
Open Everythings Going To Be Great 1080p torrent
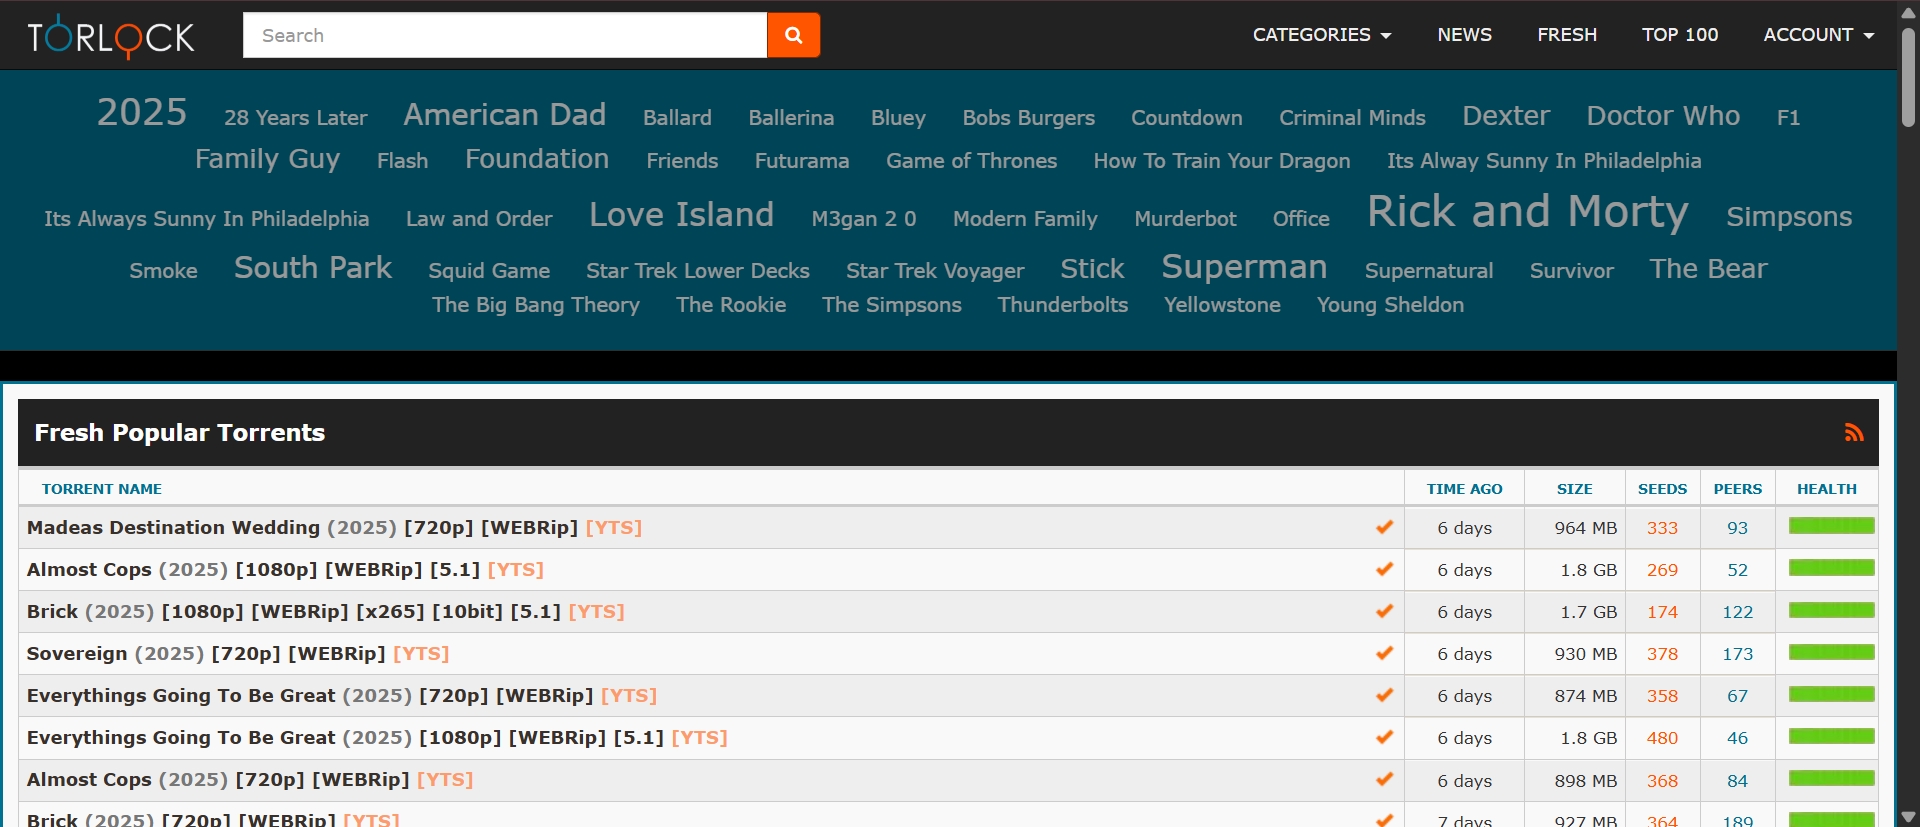377,737
